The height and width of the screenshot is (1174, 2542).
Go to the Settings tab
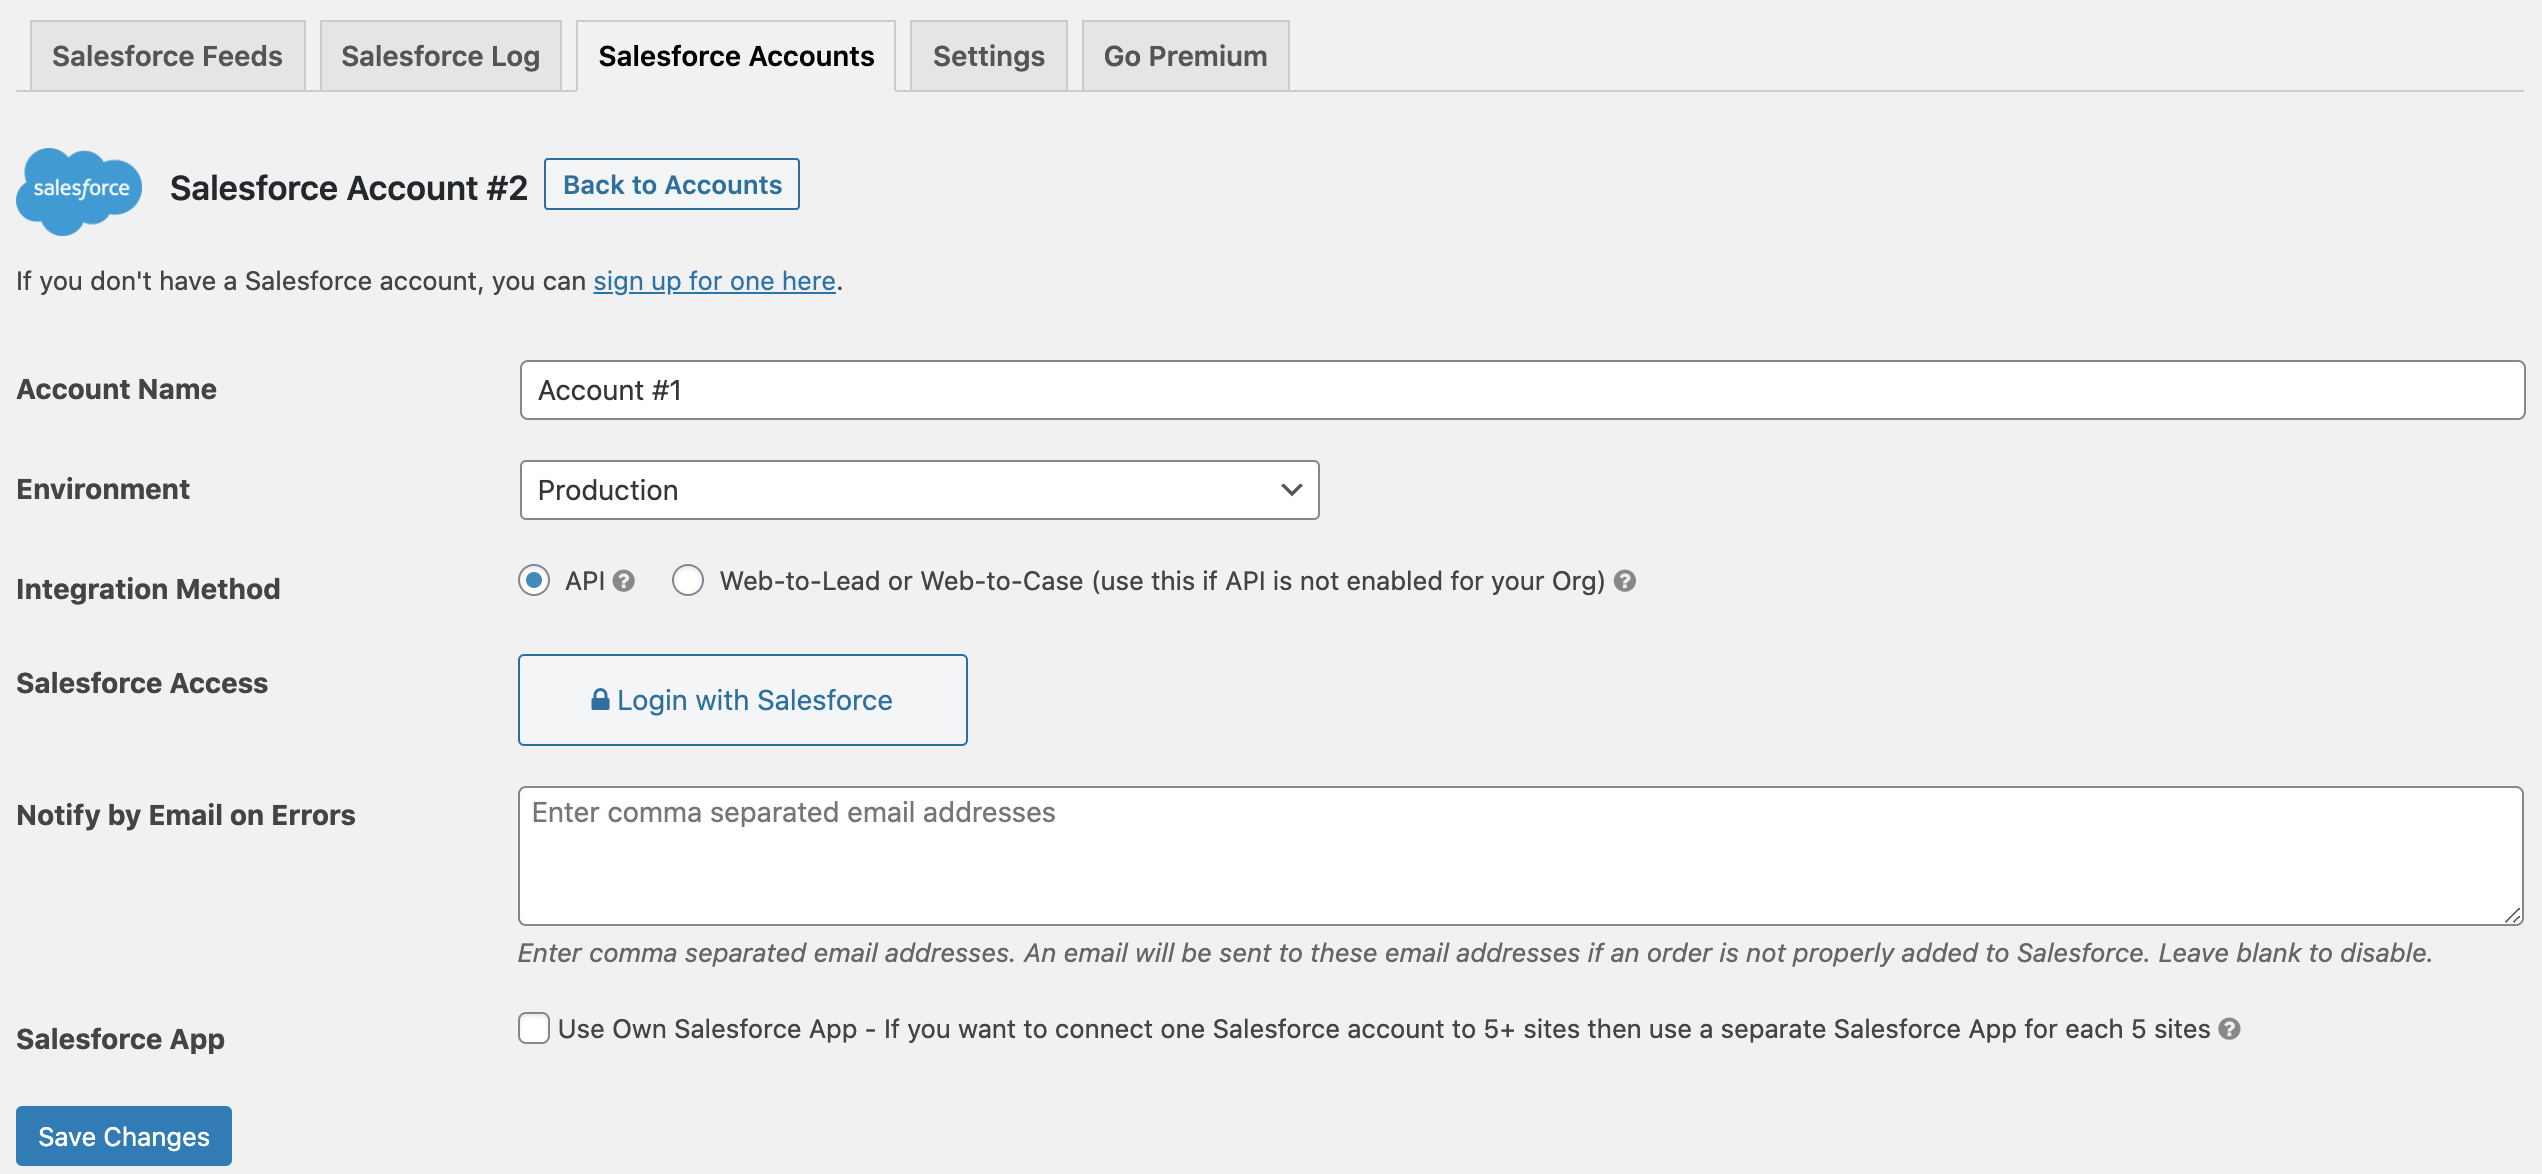(x=988, y=56)
